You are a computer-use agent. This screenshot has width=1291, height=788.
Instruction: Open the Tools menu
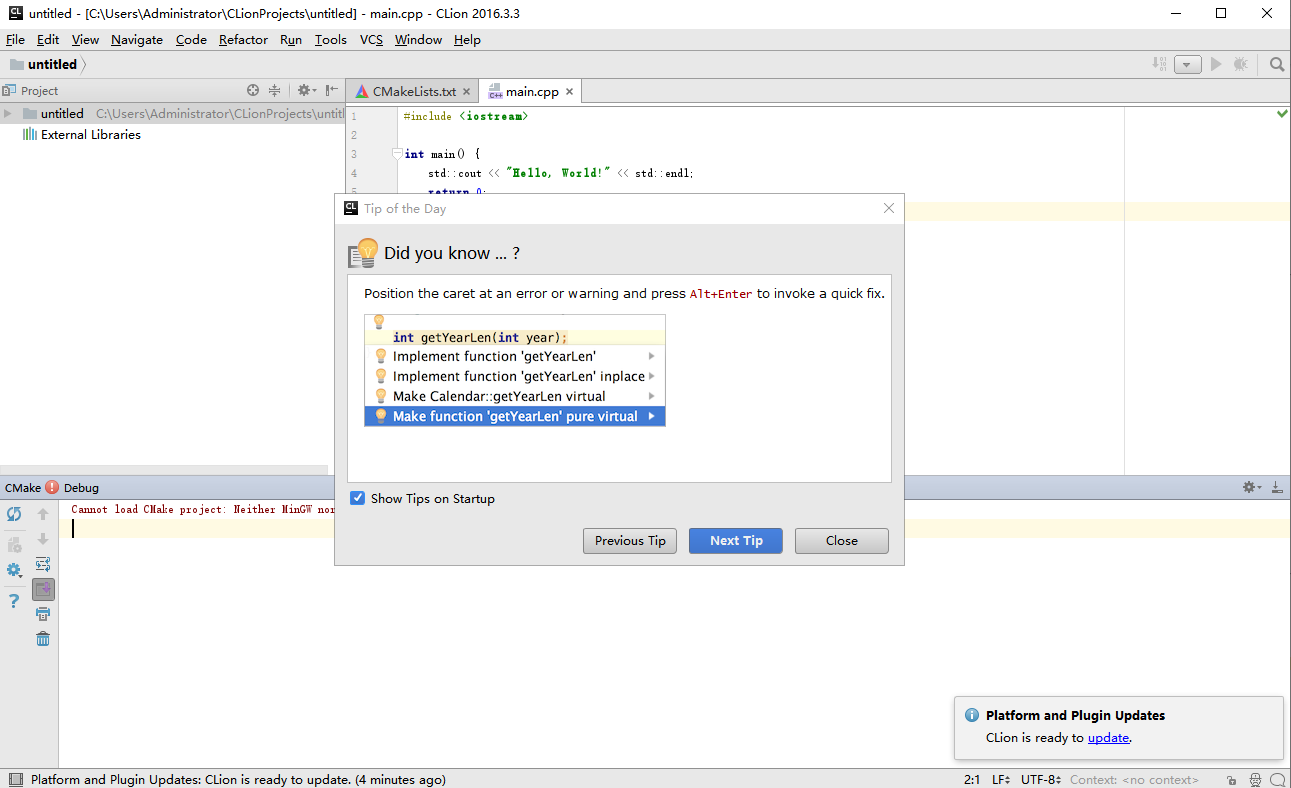pyautogui.click(x=330, y=39)
